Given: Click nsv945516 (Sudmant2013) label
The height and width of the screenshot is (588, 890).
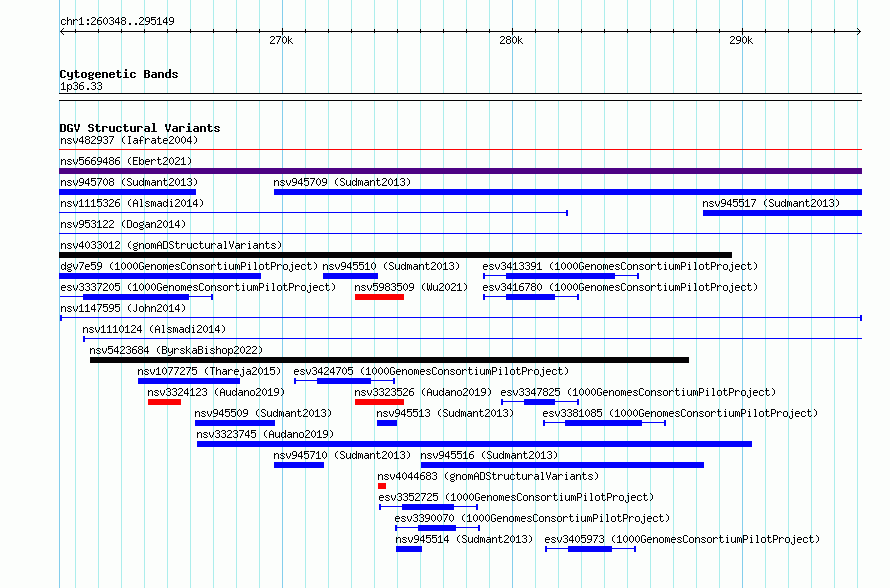Looking at the screenshot, I should pyautogui.click(x=489, y=455).
